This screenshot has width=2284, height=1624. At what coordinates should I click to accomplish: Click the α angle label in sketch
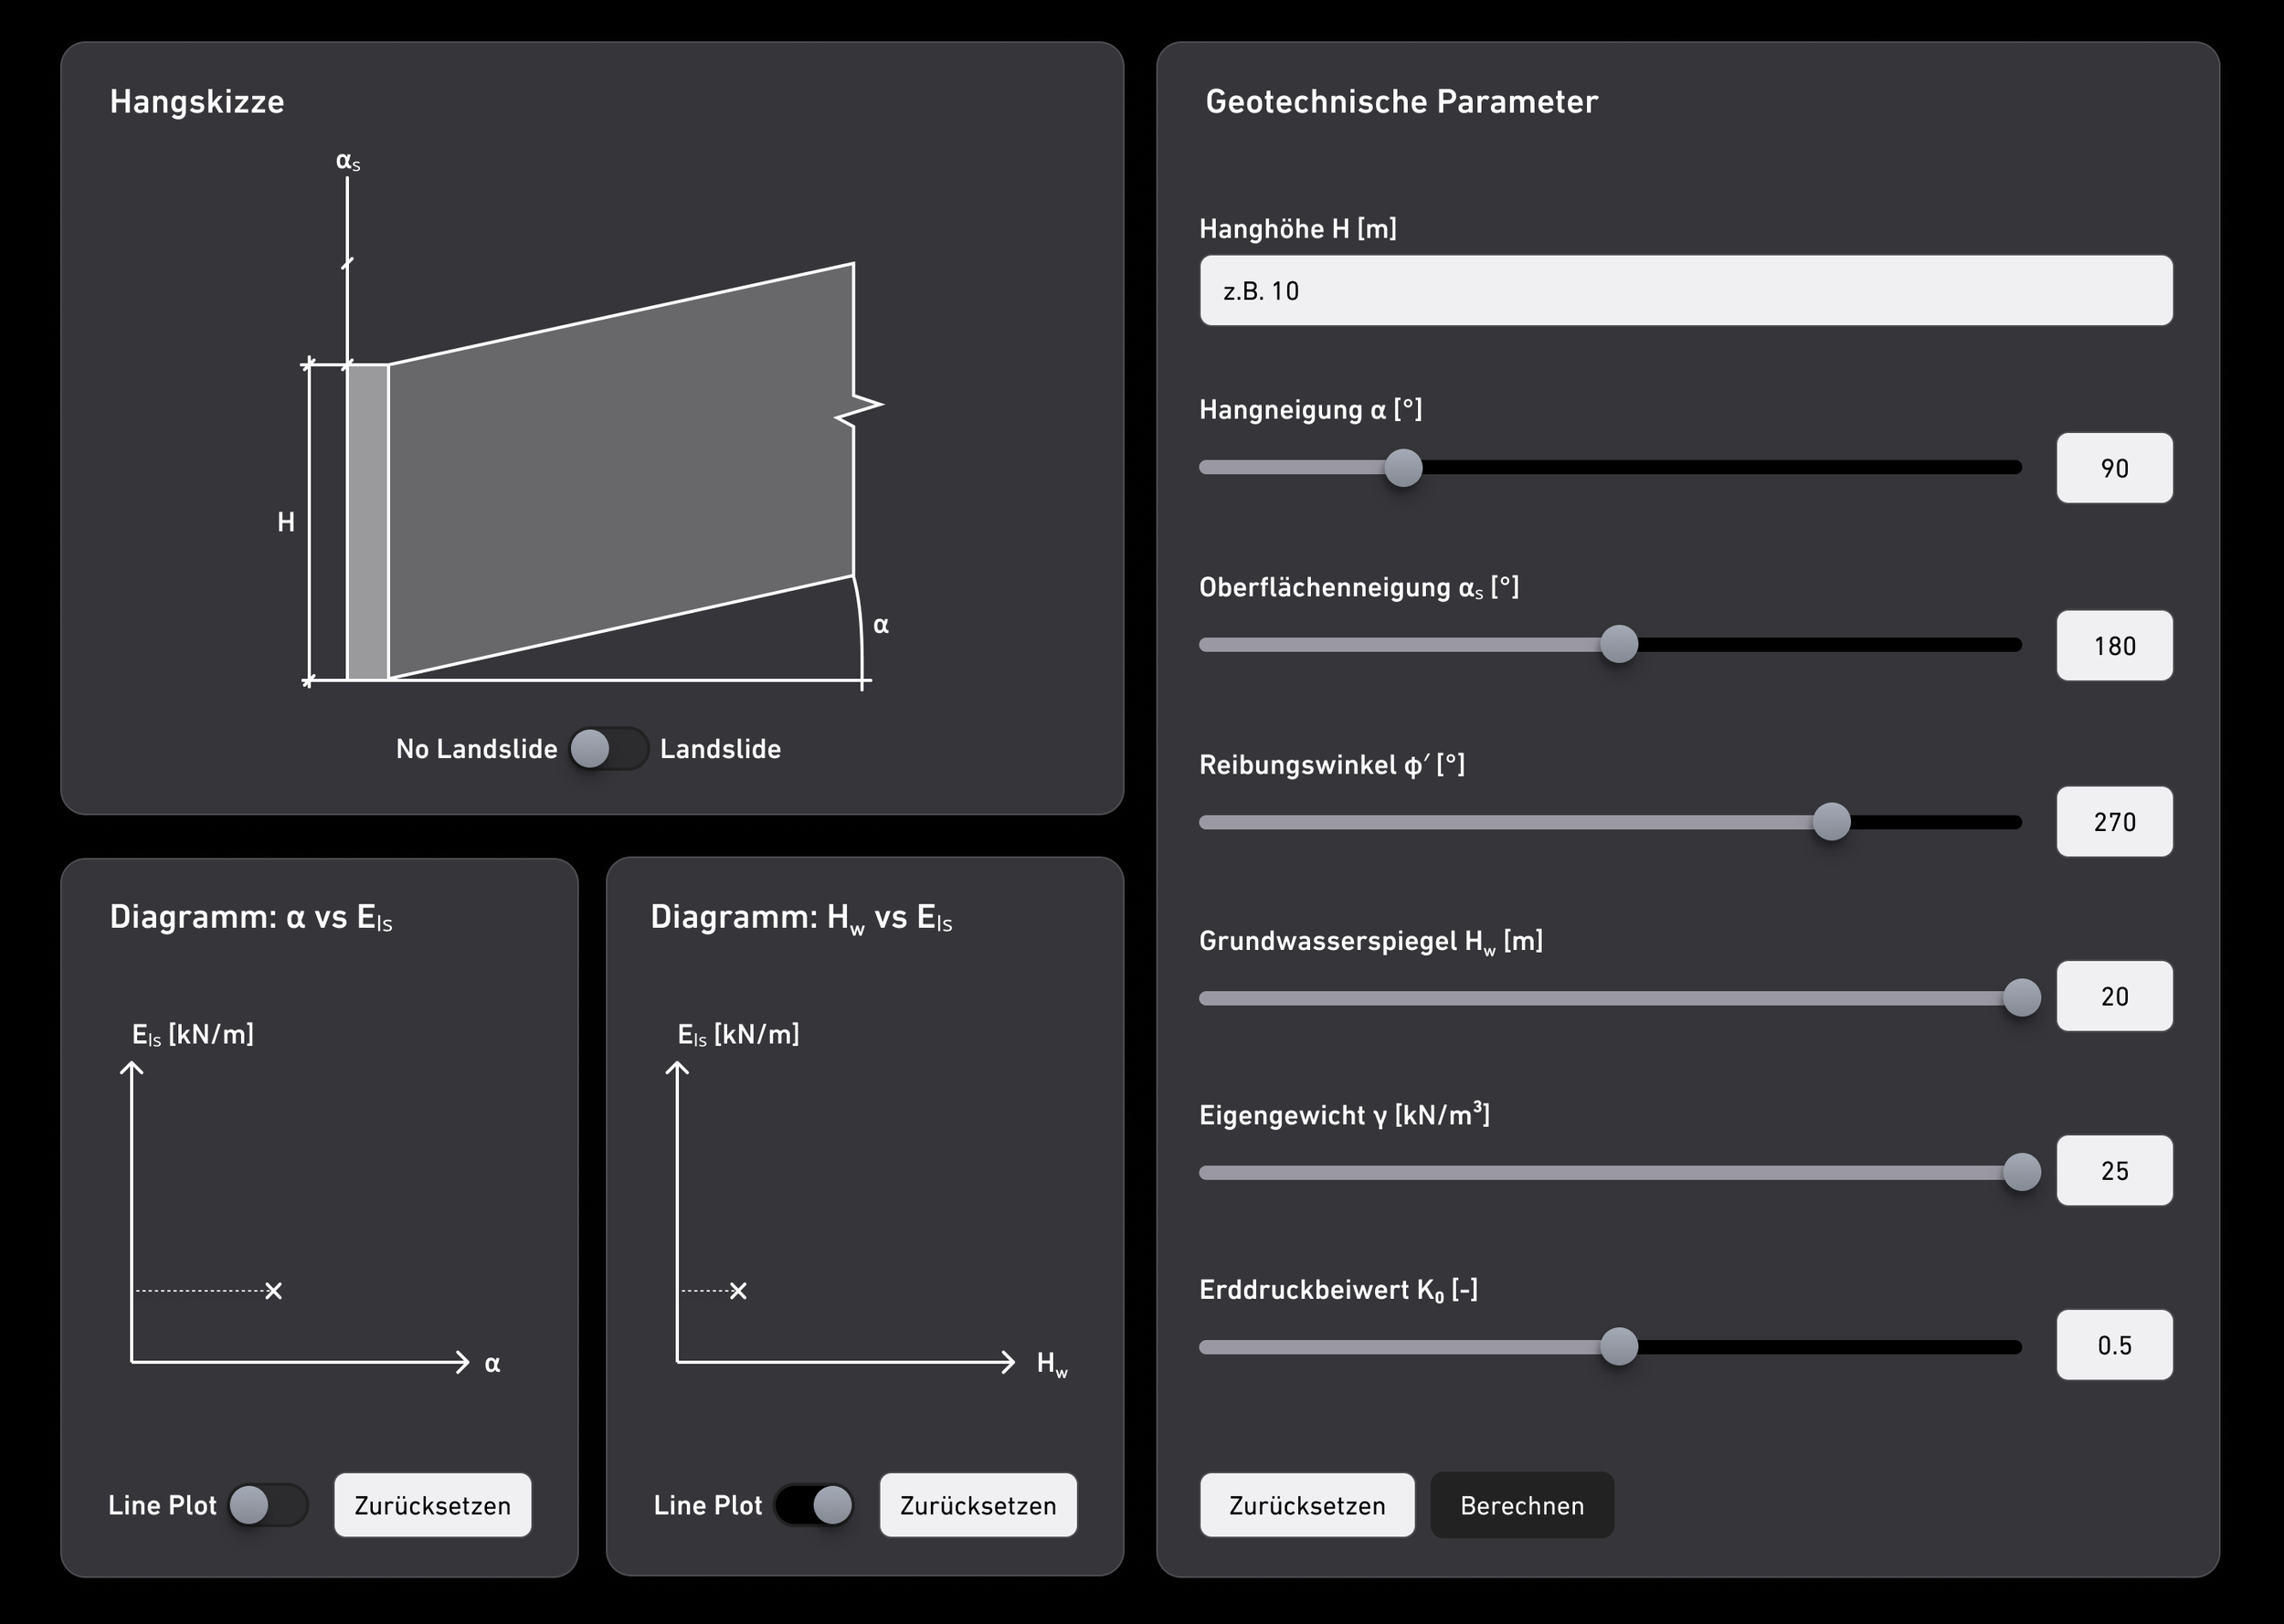(881, 625)
